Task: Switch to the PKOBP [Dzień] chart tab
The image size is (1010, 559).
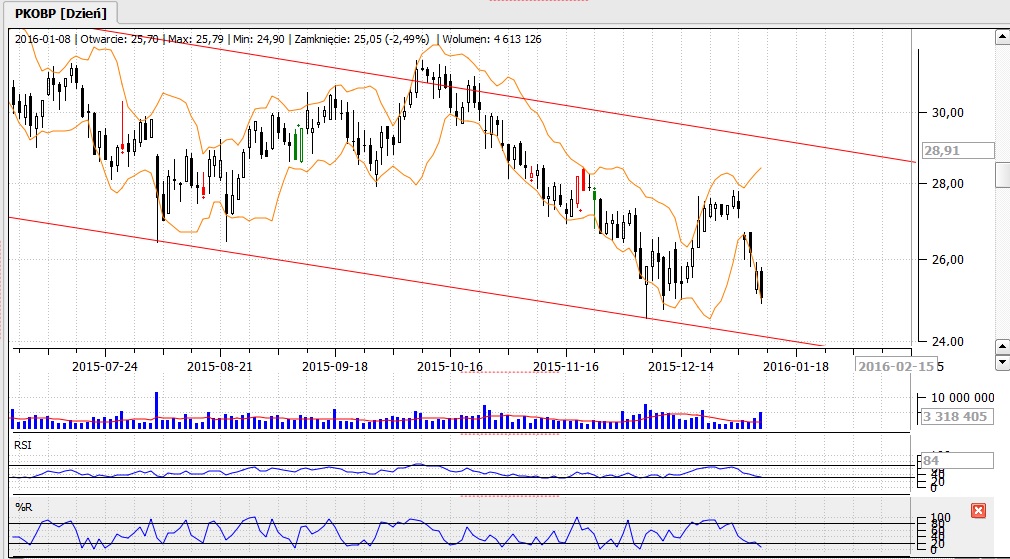Action: tap(60, 13)
